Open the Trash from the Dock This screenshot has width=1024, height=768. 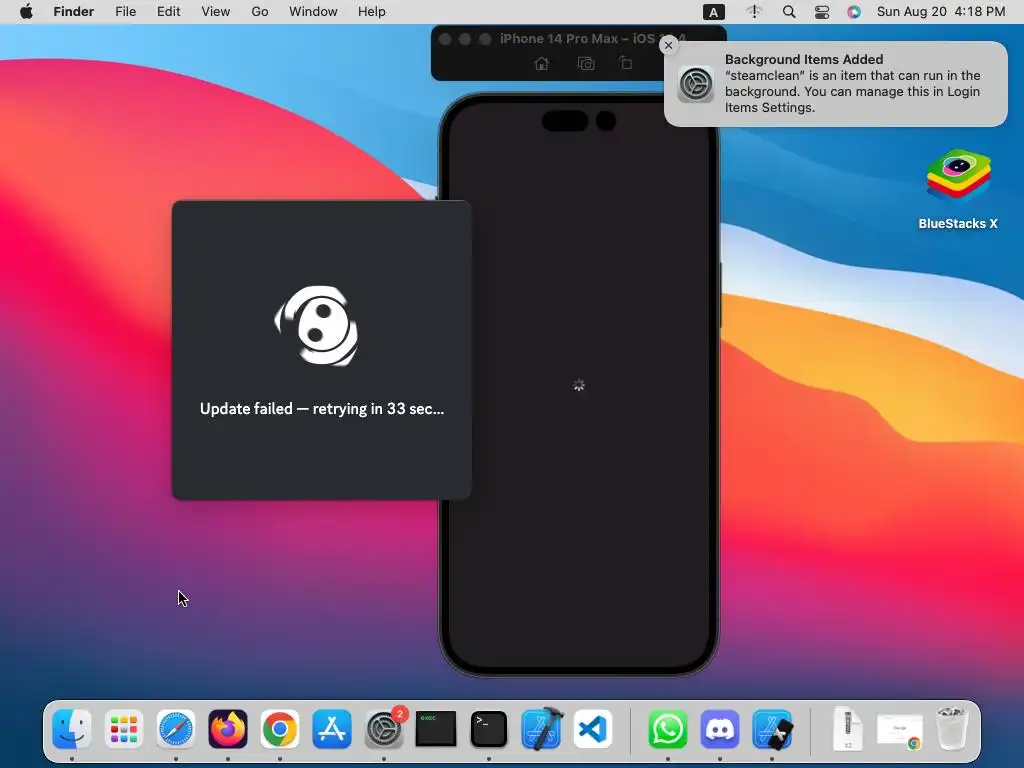tap(951, 729)
